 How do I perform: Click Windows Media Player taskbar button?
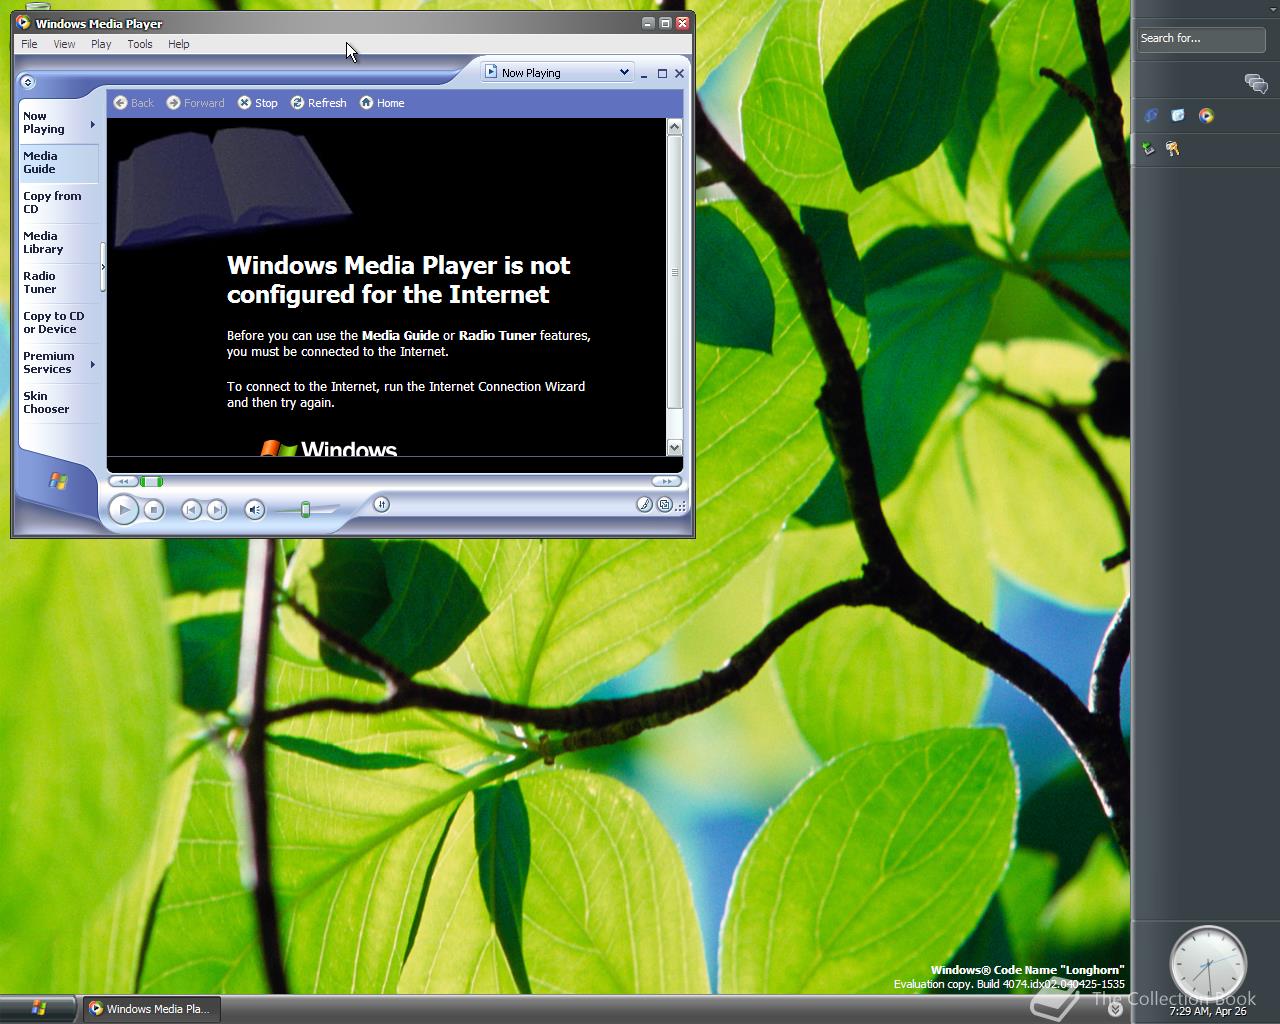point(150,1009)
